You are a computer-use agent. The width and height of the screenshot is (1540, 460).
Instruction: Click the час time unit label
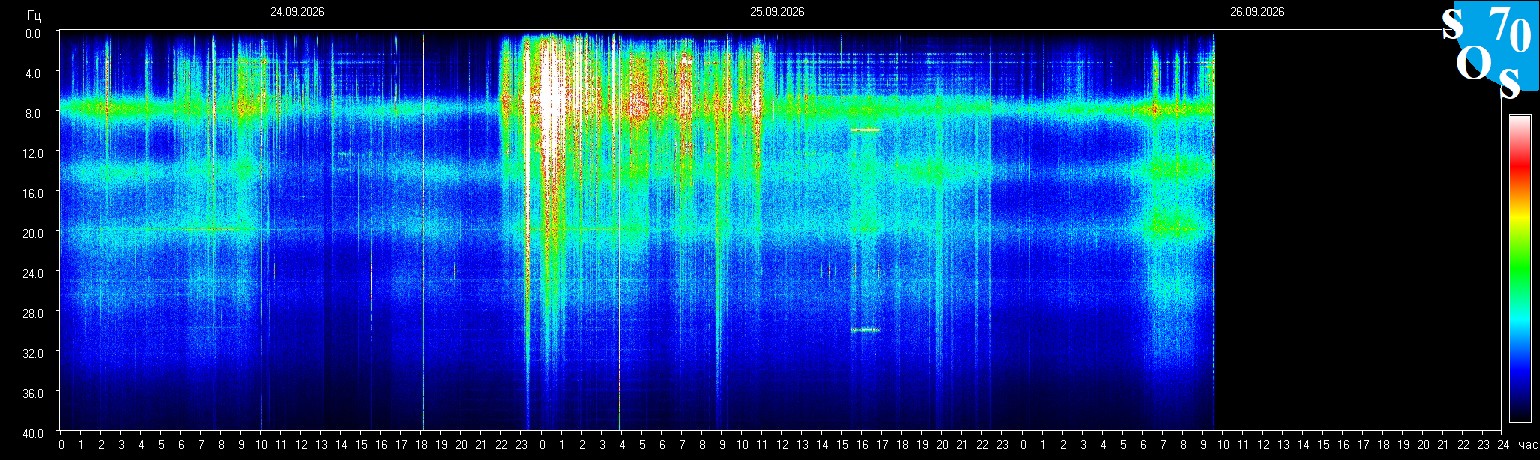click(x=1527, y=444)
